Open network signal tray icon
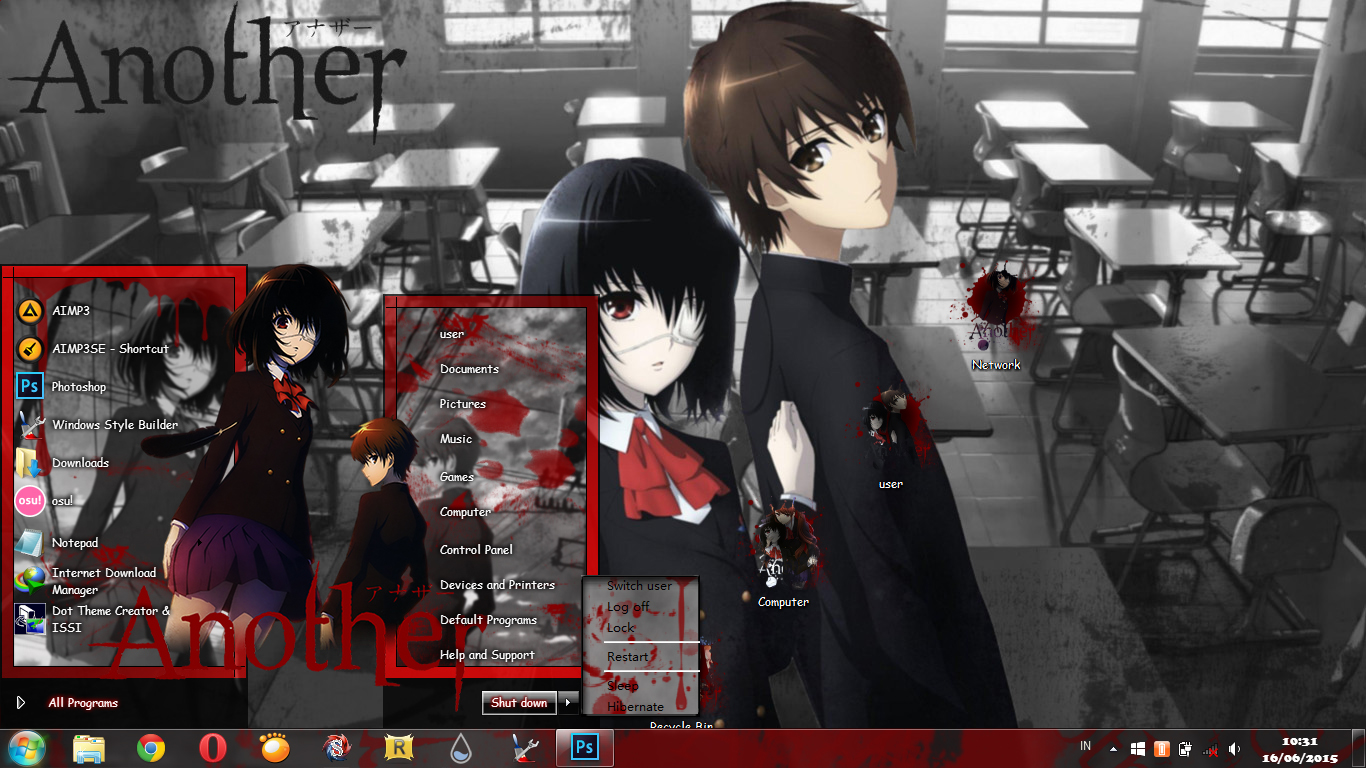1366x768 pixels. pos(1210,748)
